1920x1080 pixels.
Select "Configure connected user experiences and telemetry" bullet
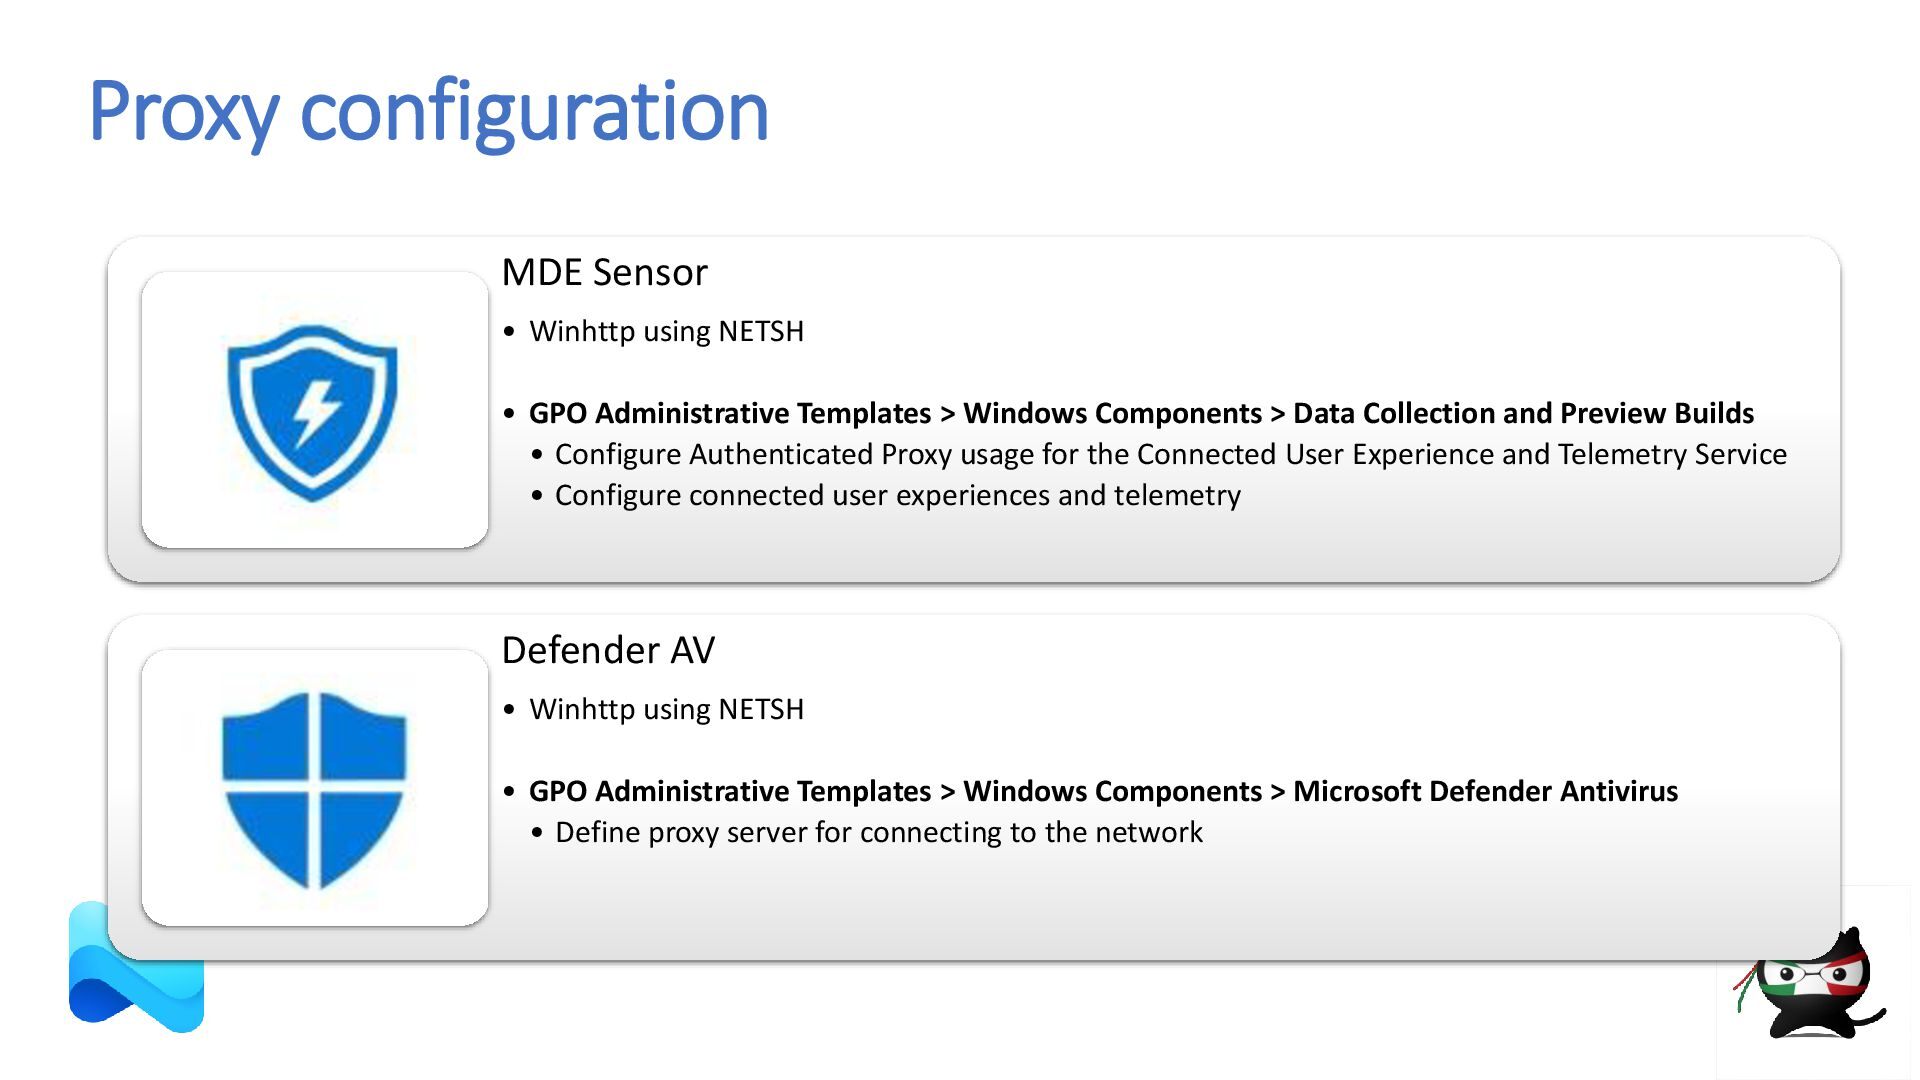[x=897, y=495]
